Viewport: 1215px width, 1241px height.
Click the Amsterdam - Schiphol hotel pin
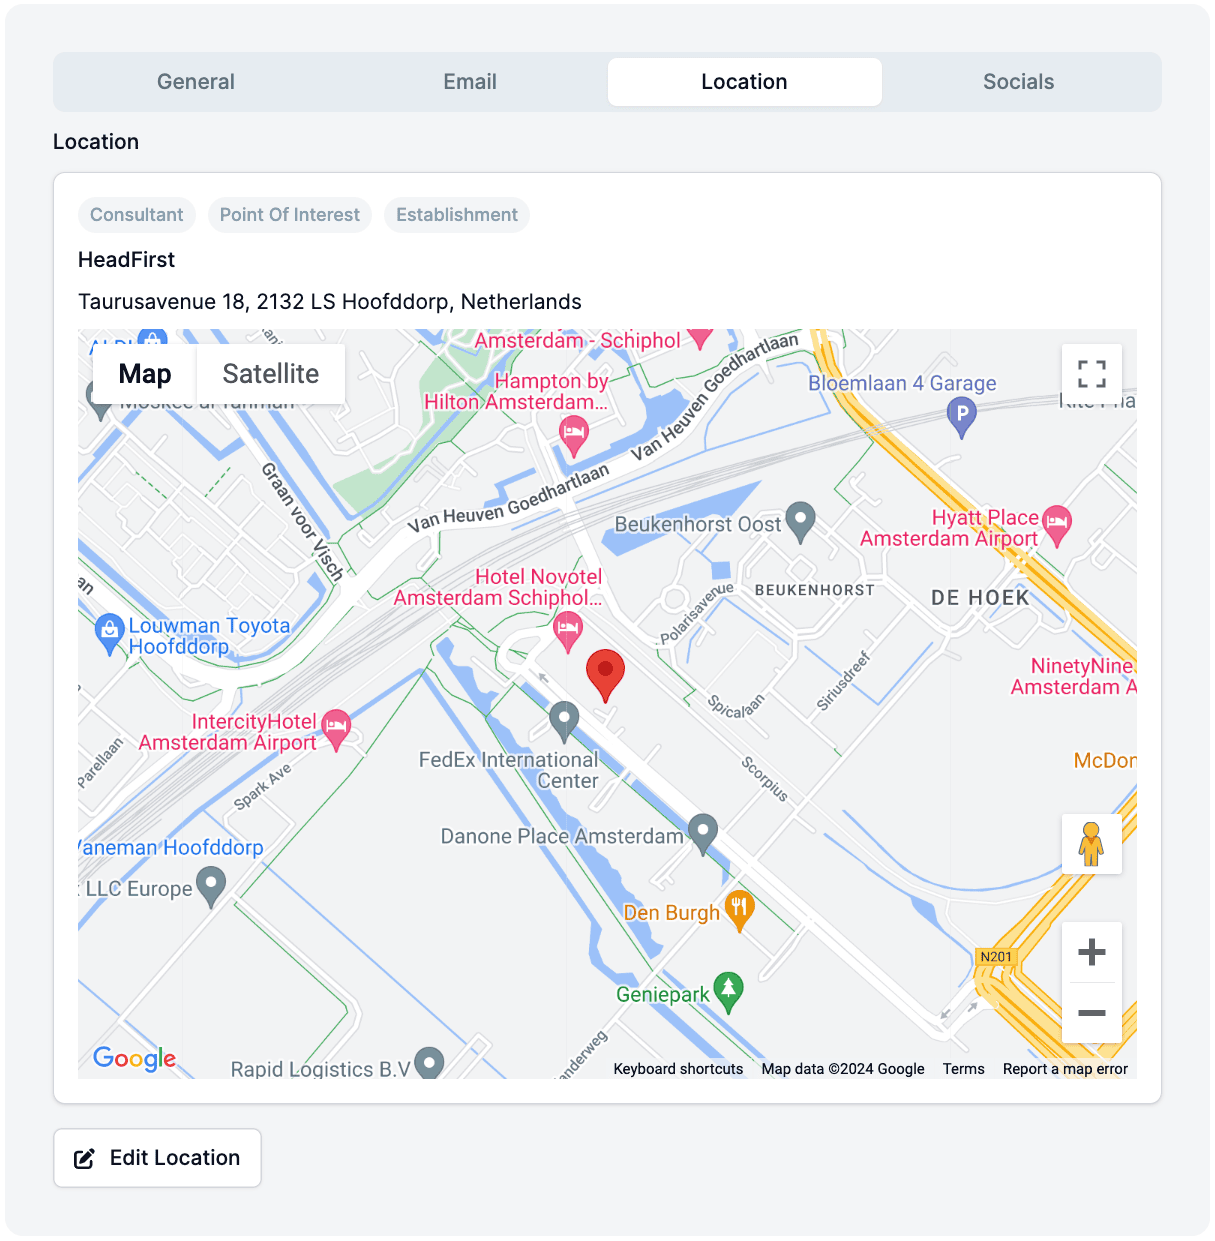coord(700,337)
